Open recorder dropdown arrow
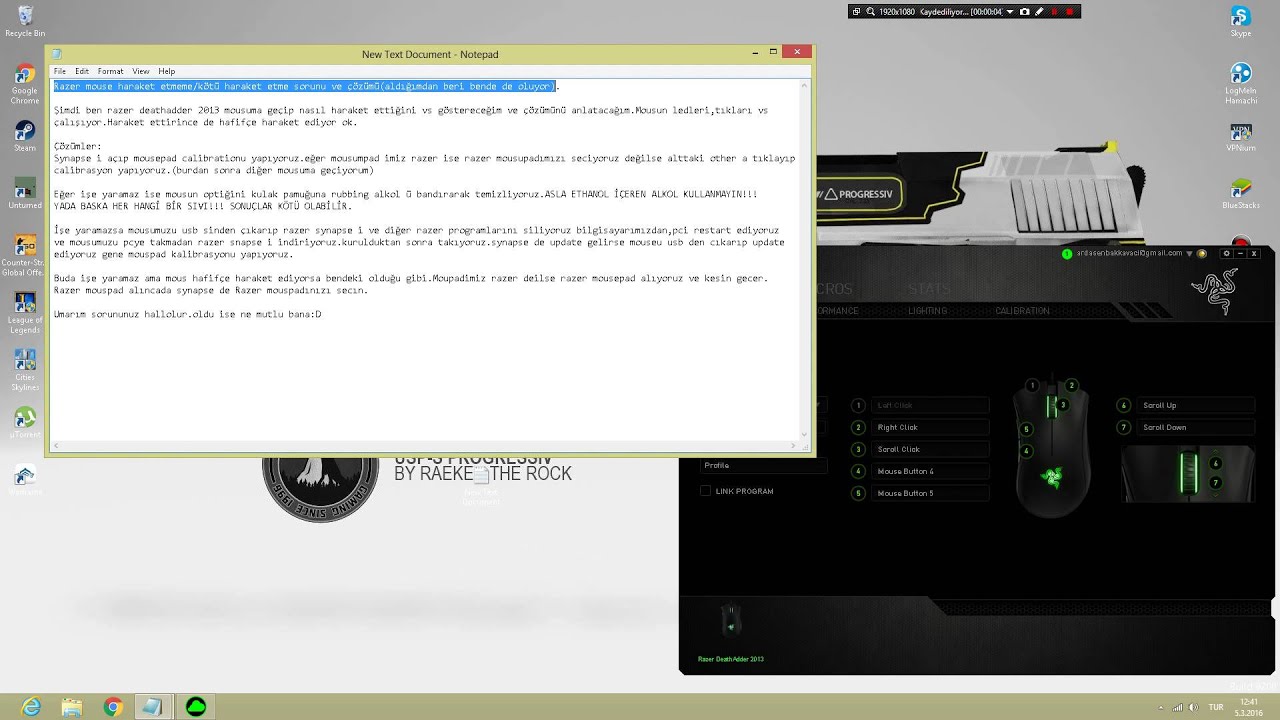This screenshot has width=1280, height=720. 1009,12
